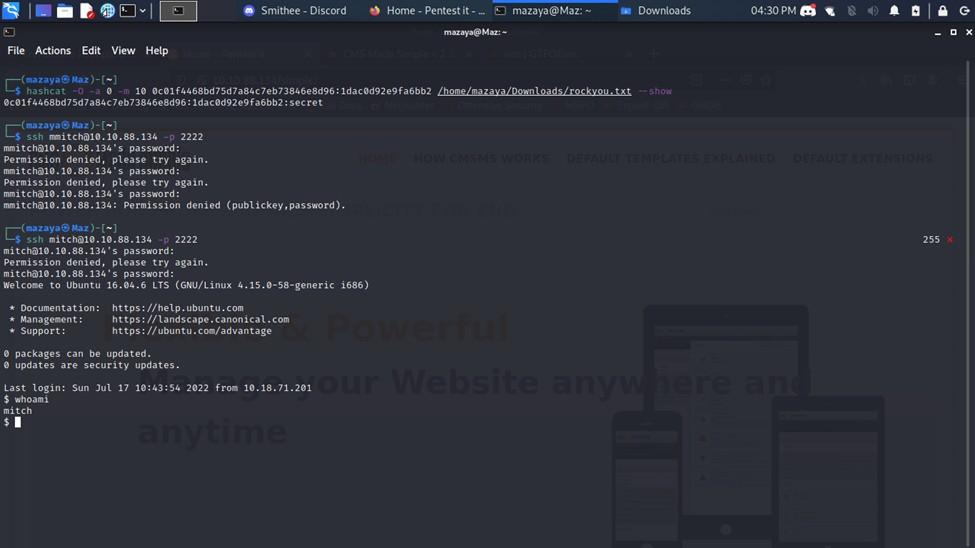Open the terminal File menu
This screenshot has height=548, width=975.
pos(16,51)
